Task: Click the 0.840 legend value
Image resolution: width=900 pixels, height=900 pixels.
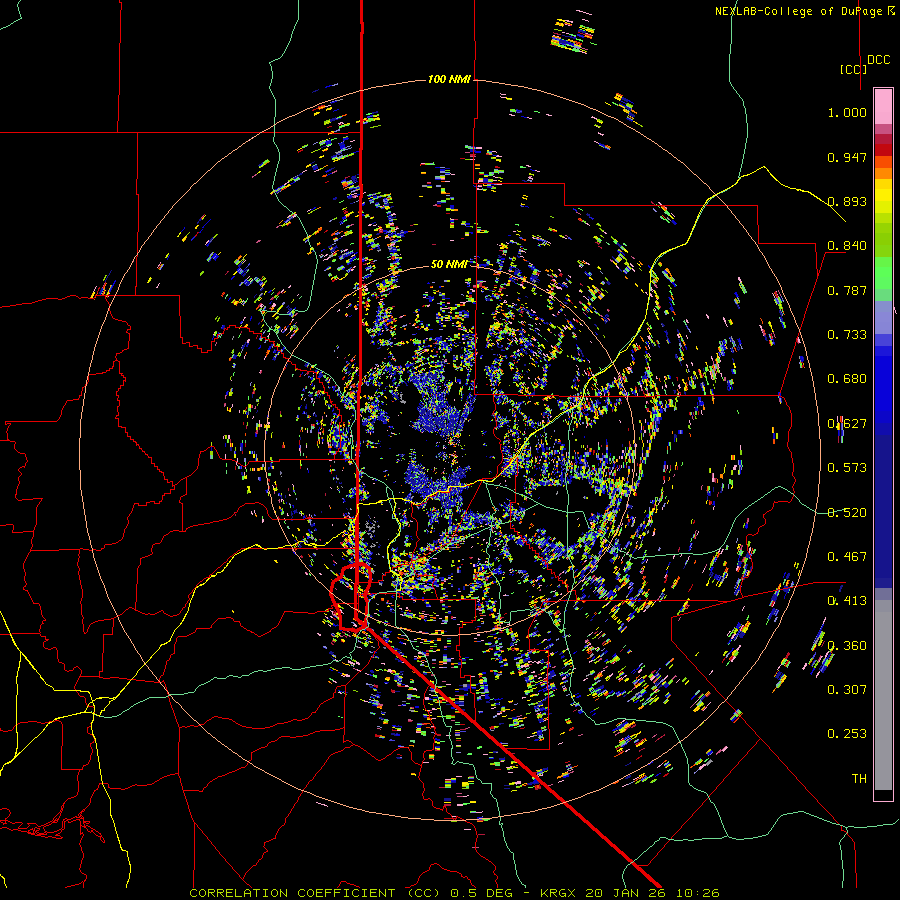Action: click(x=847, y=246)
